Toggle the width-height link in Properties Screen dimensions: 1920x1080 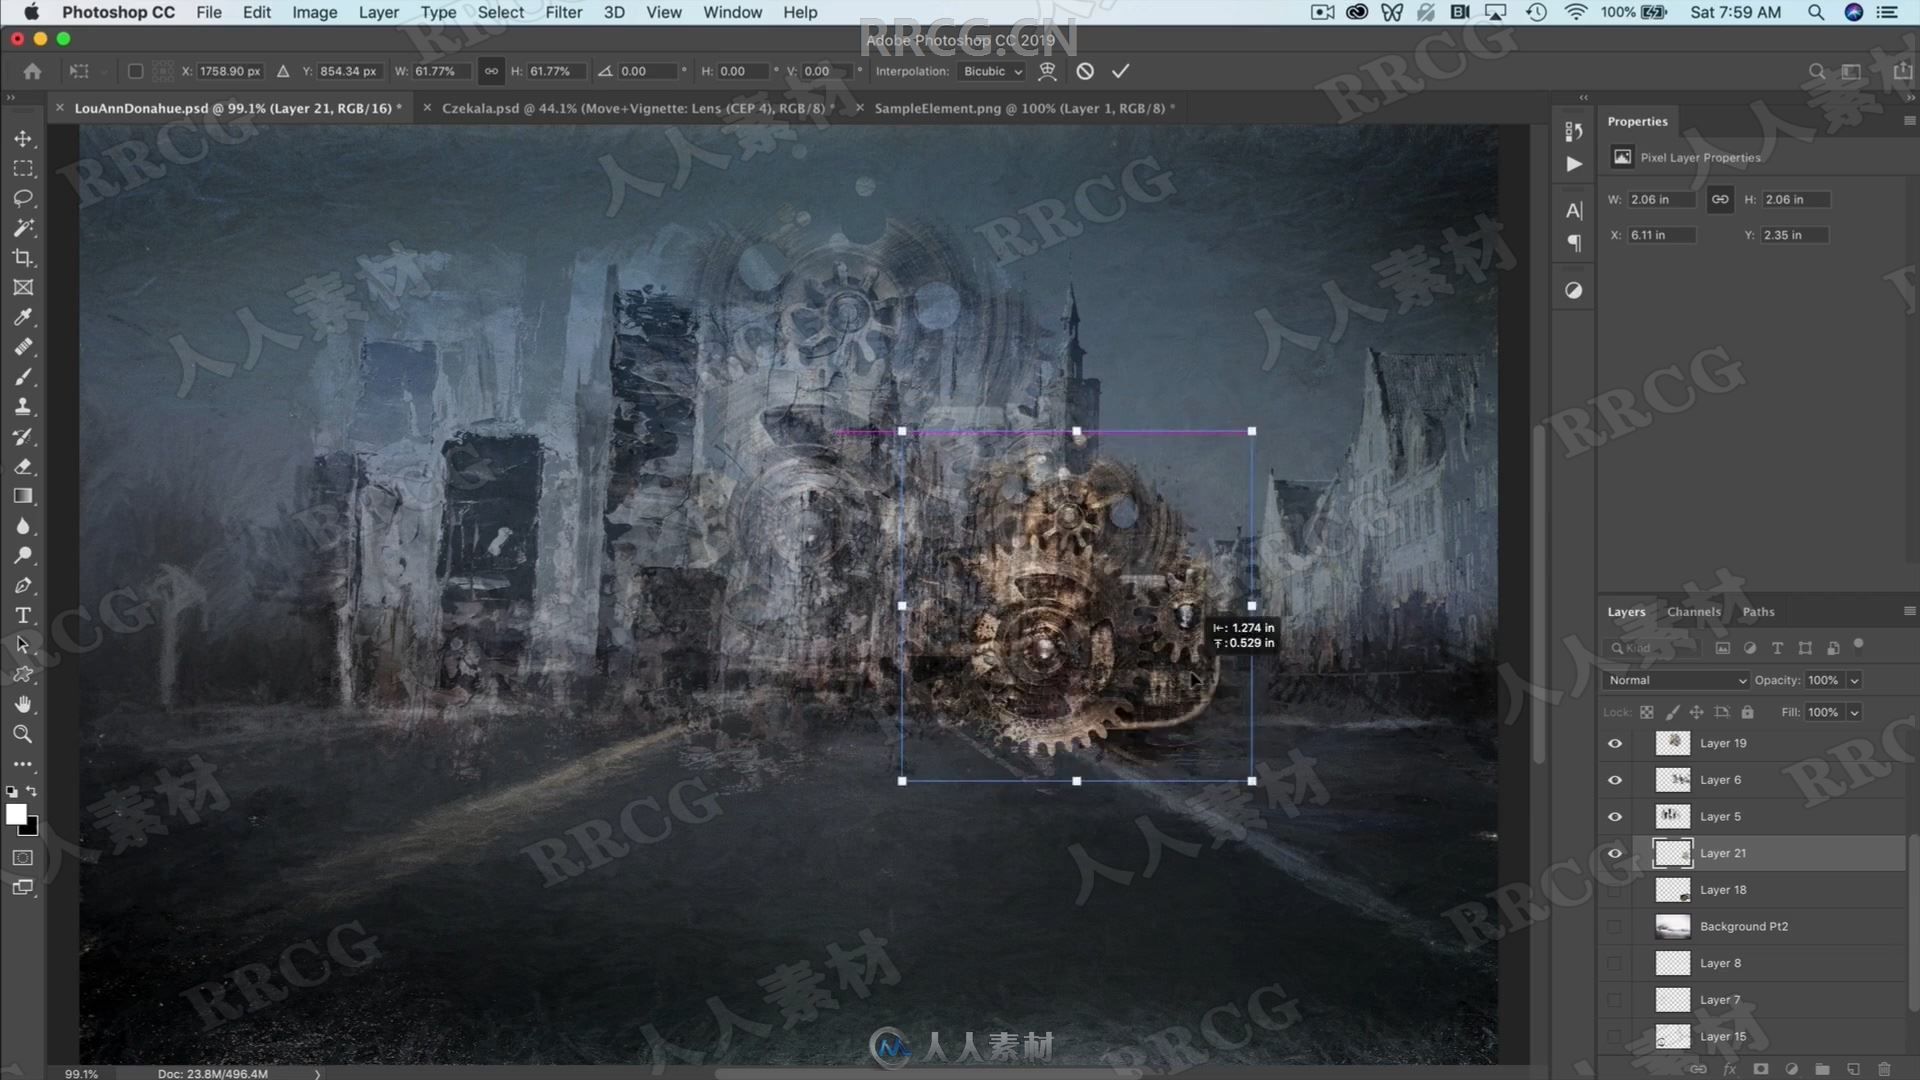coord(1720,199)
